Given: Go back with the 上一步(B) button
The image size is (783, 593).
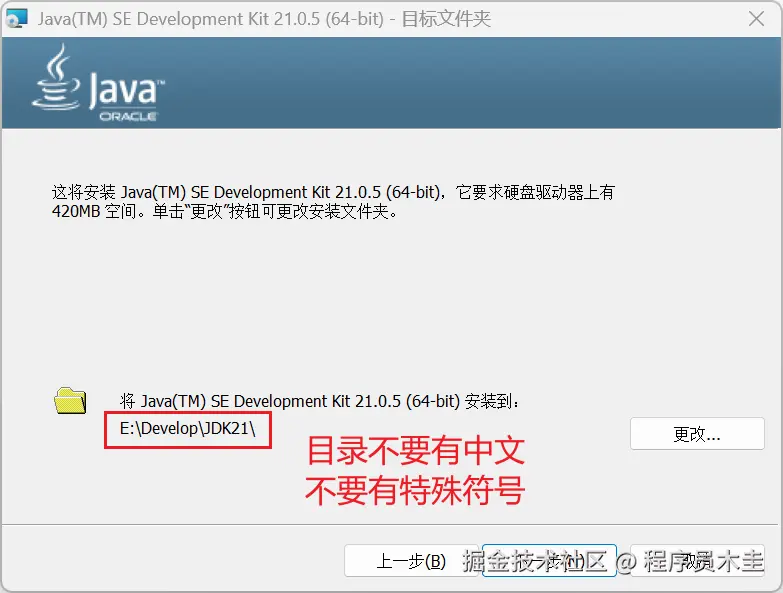Looking at the screenshot, I should pos(411,561).
